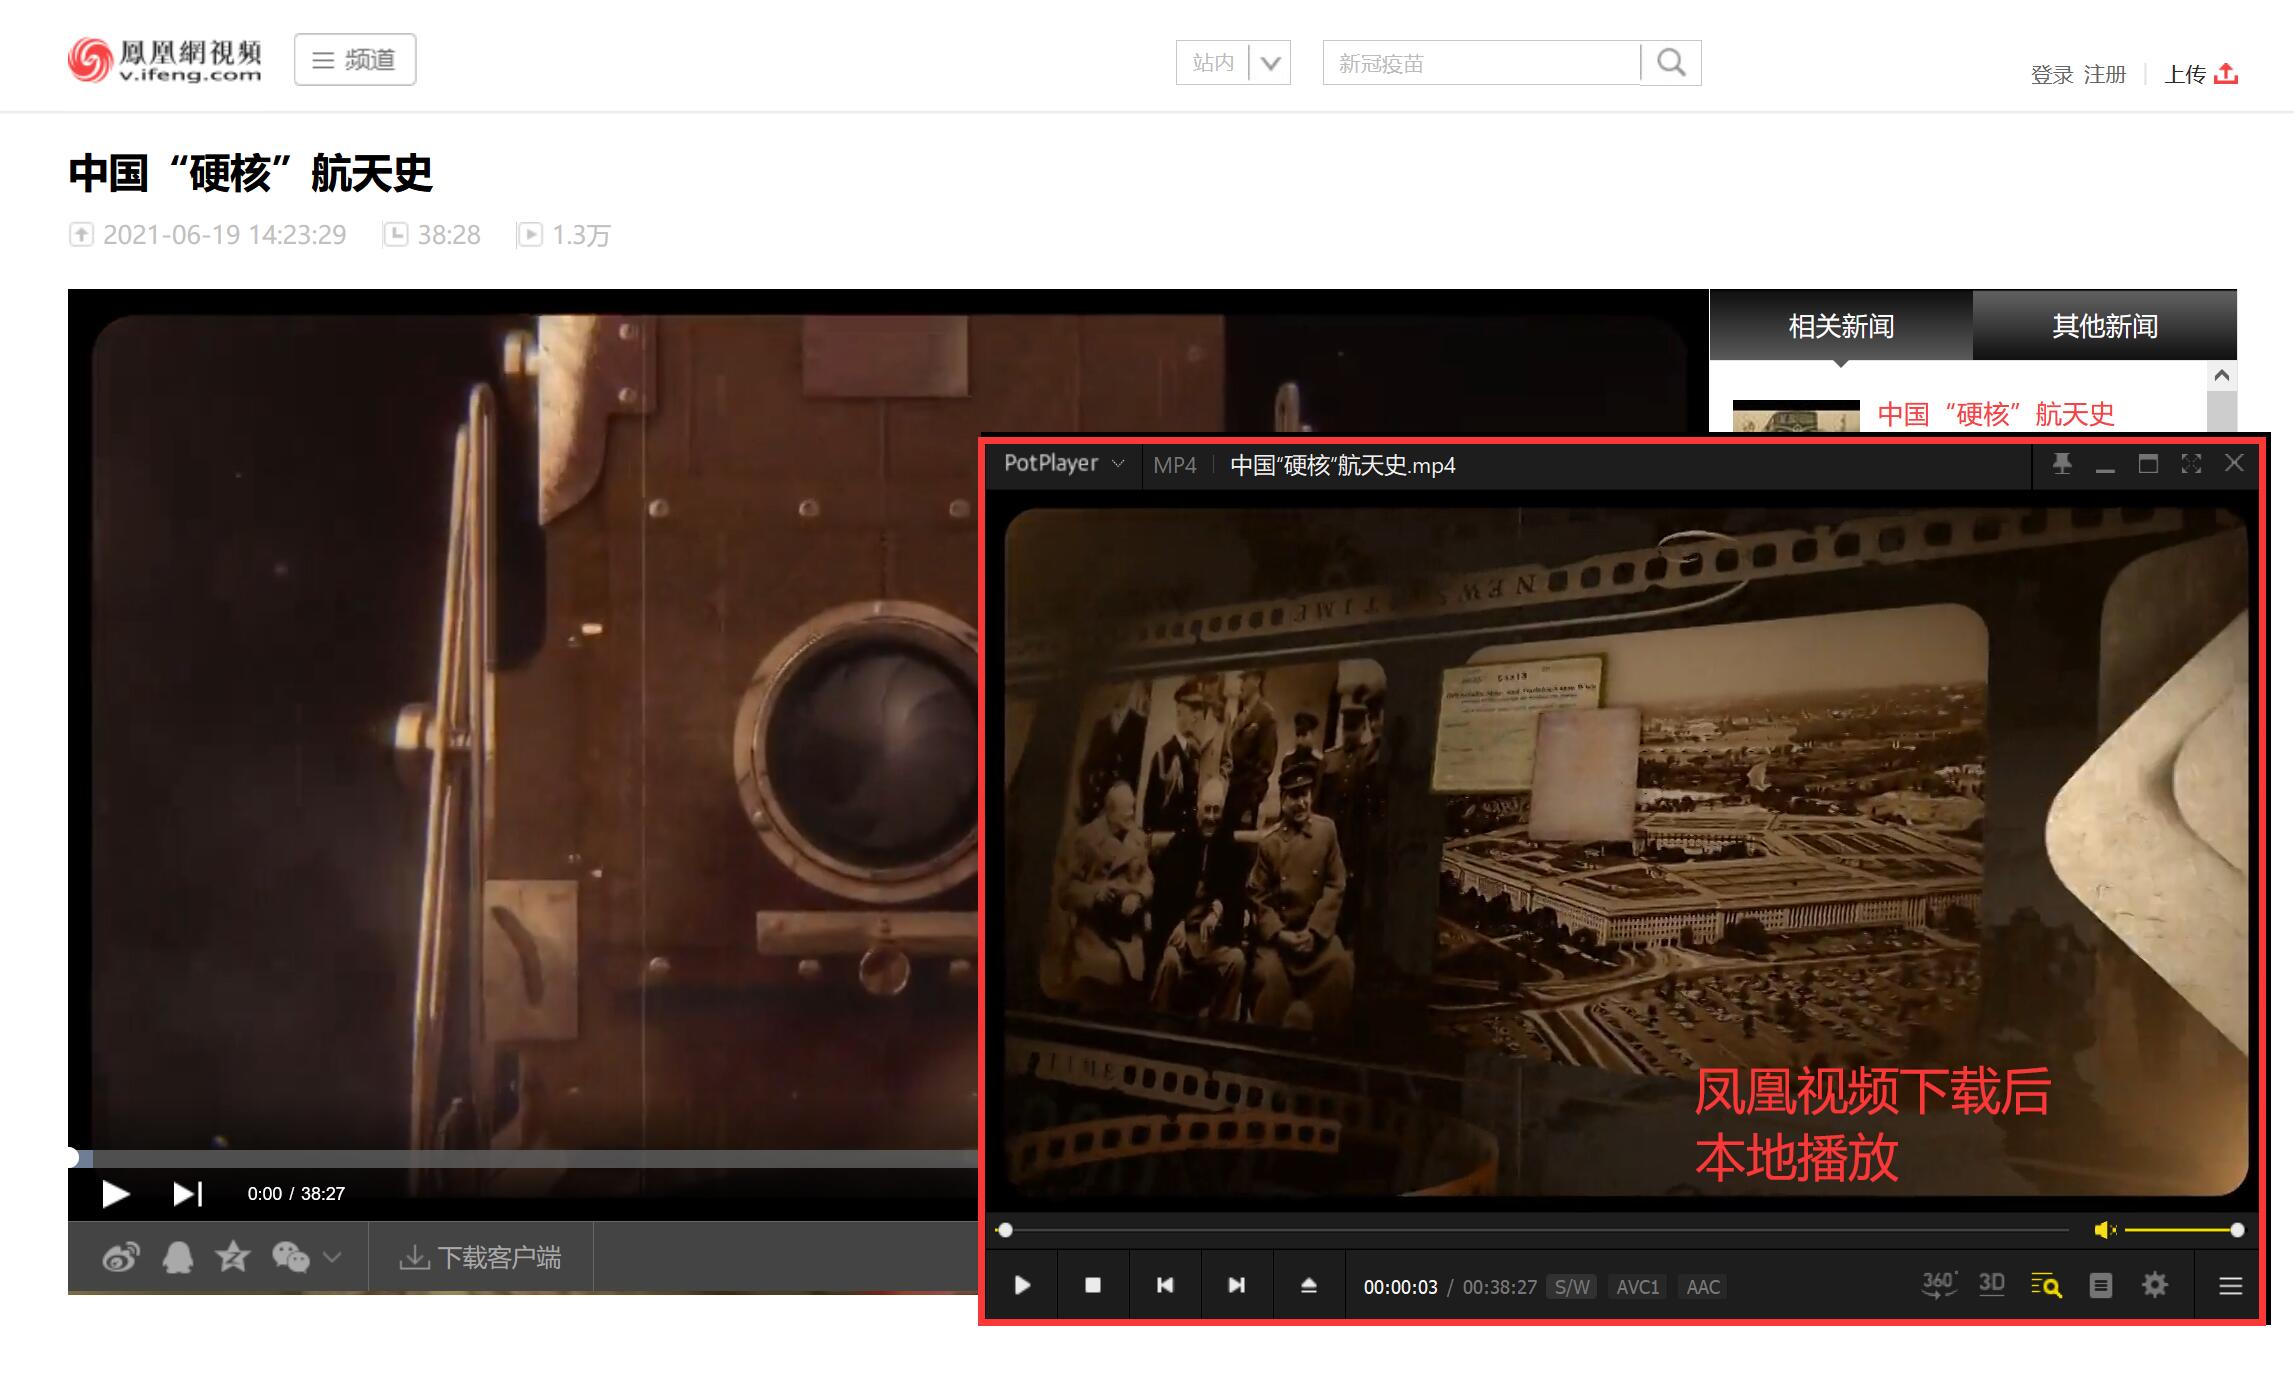The image size is (2294, 1379).
Task: Expand more share options chevron
Action: pyautogui.click(x=332, y=1257)
